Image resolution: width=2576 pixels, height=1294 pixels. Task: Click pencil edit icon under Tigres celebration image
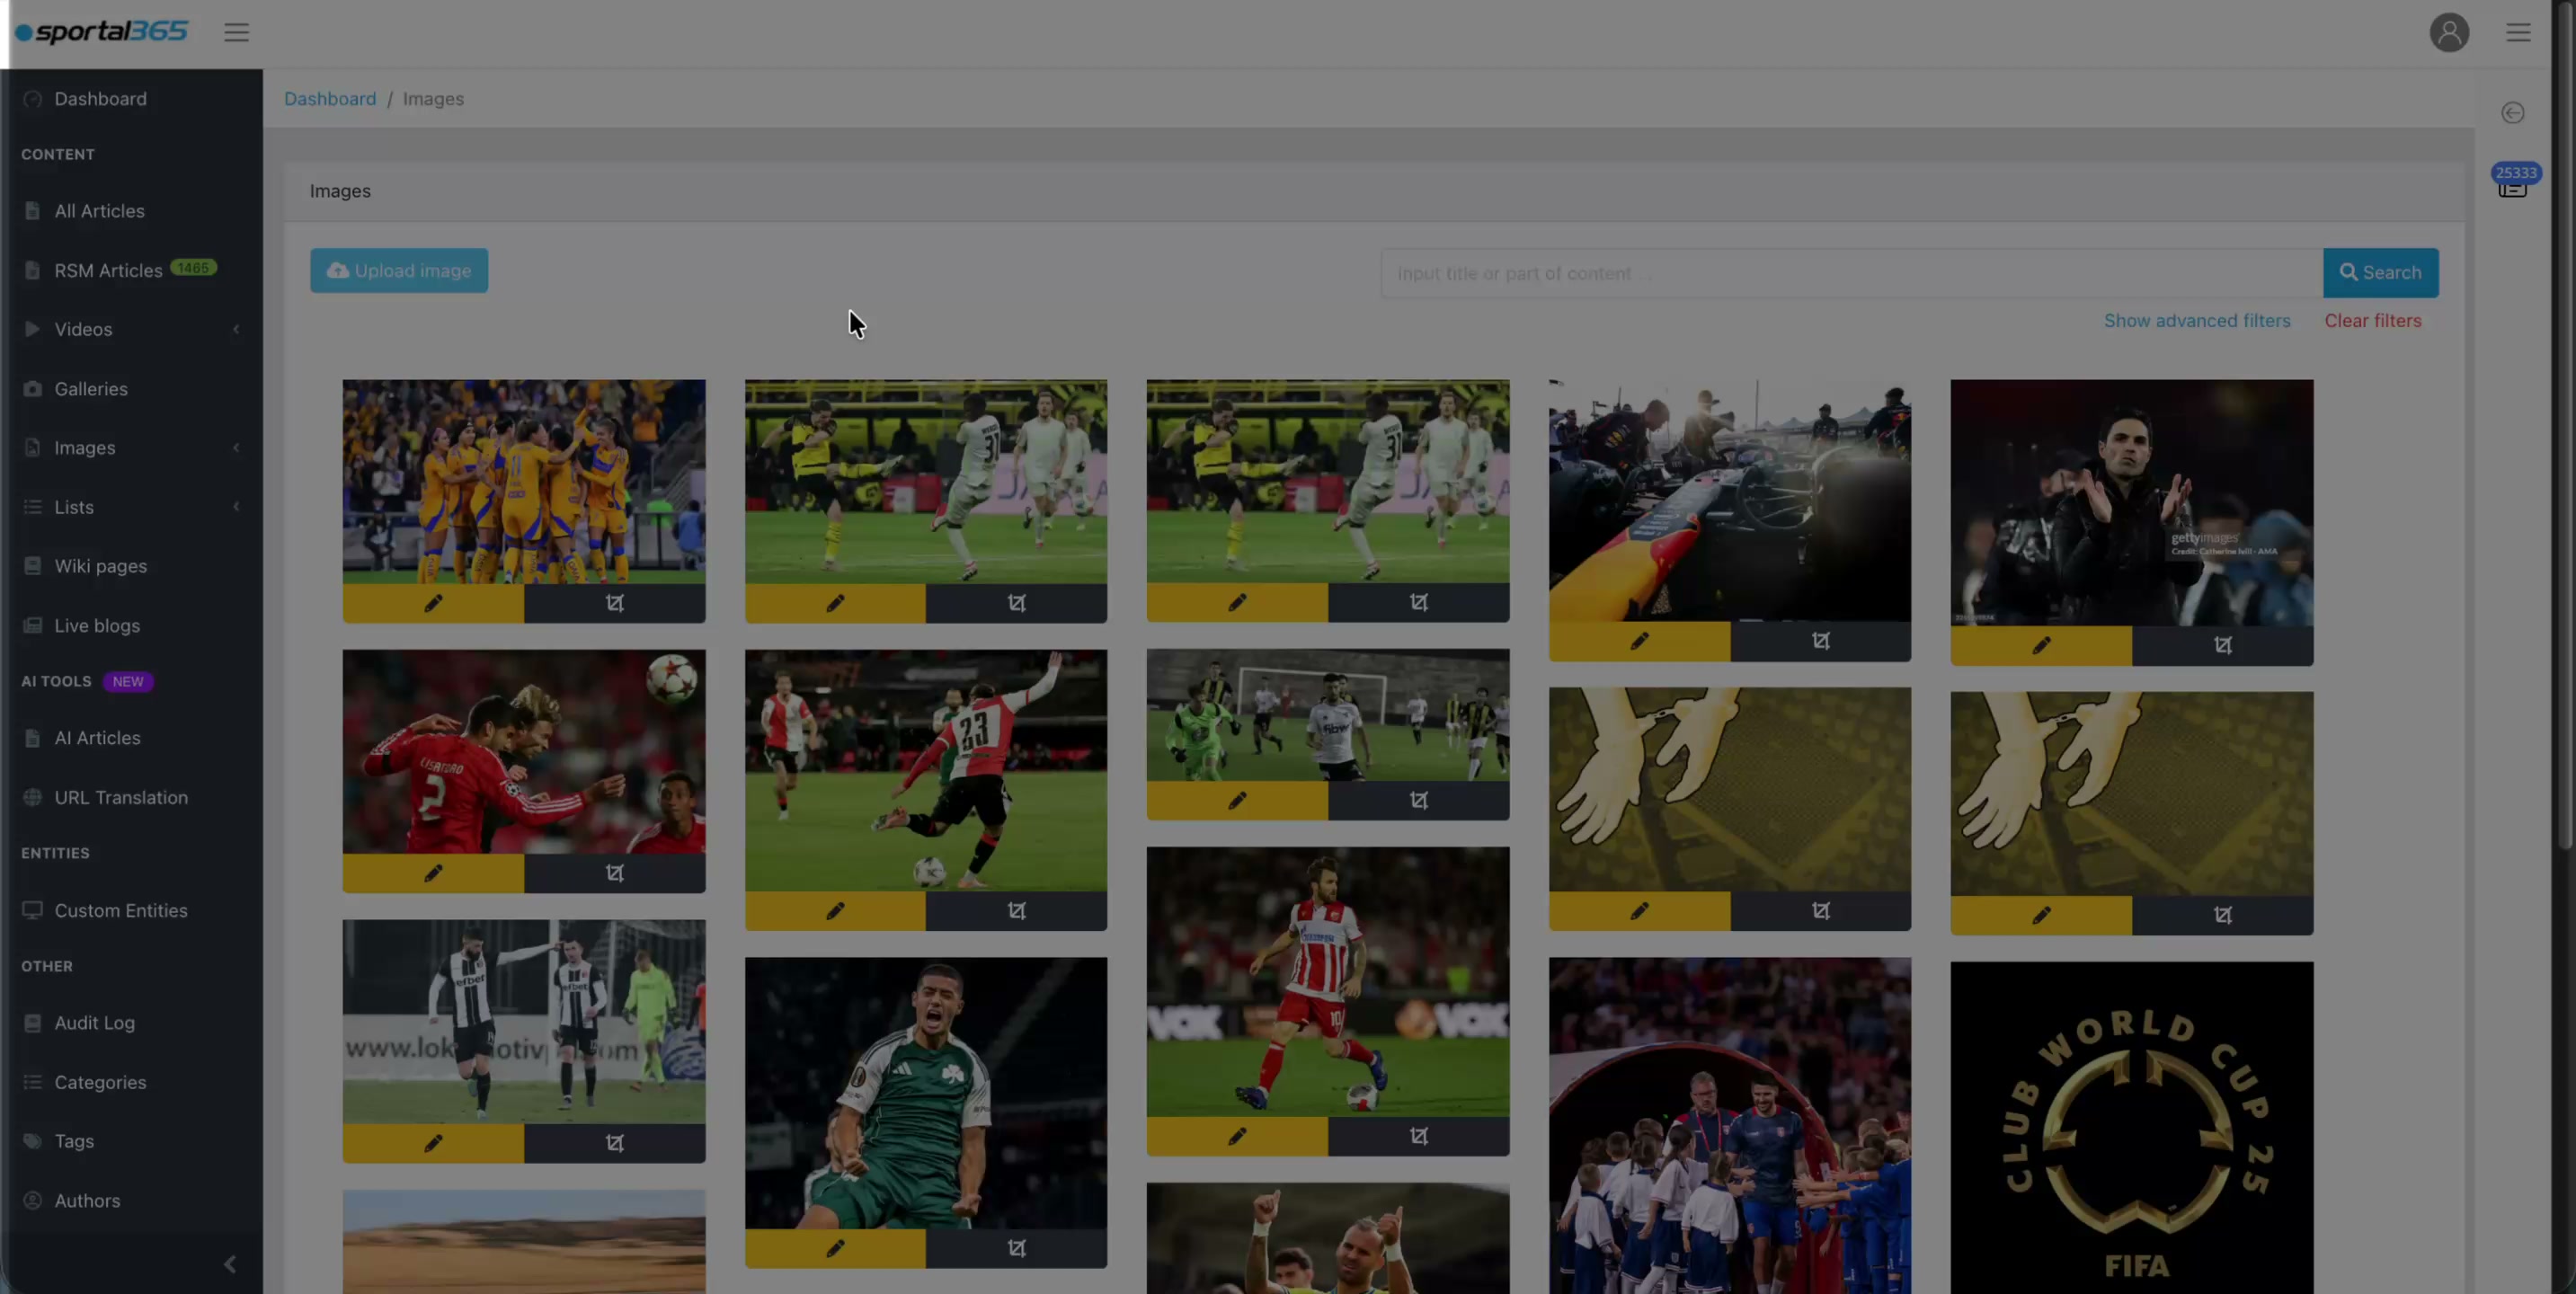tap(432, 603)
